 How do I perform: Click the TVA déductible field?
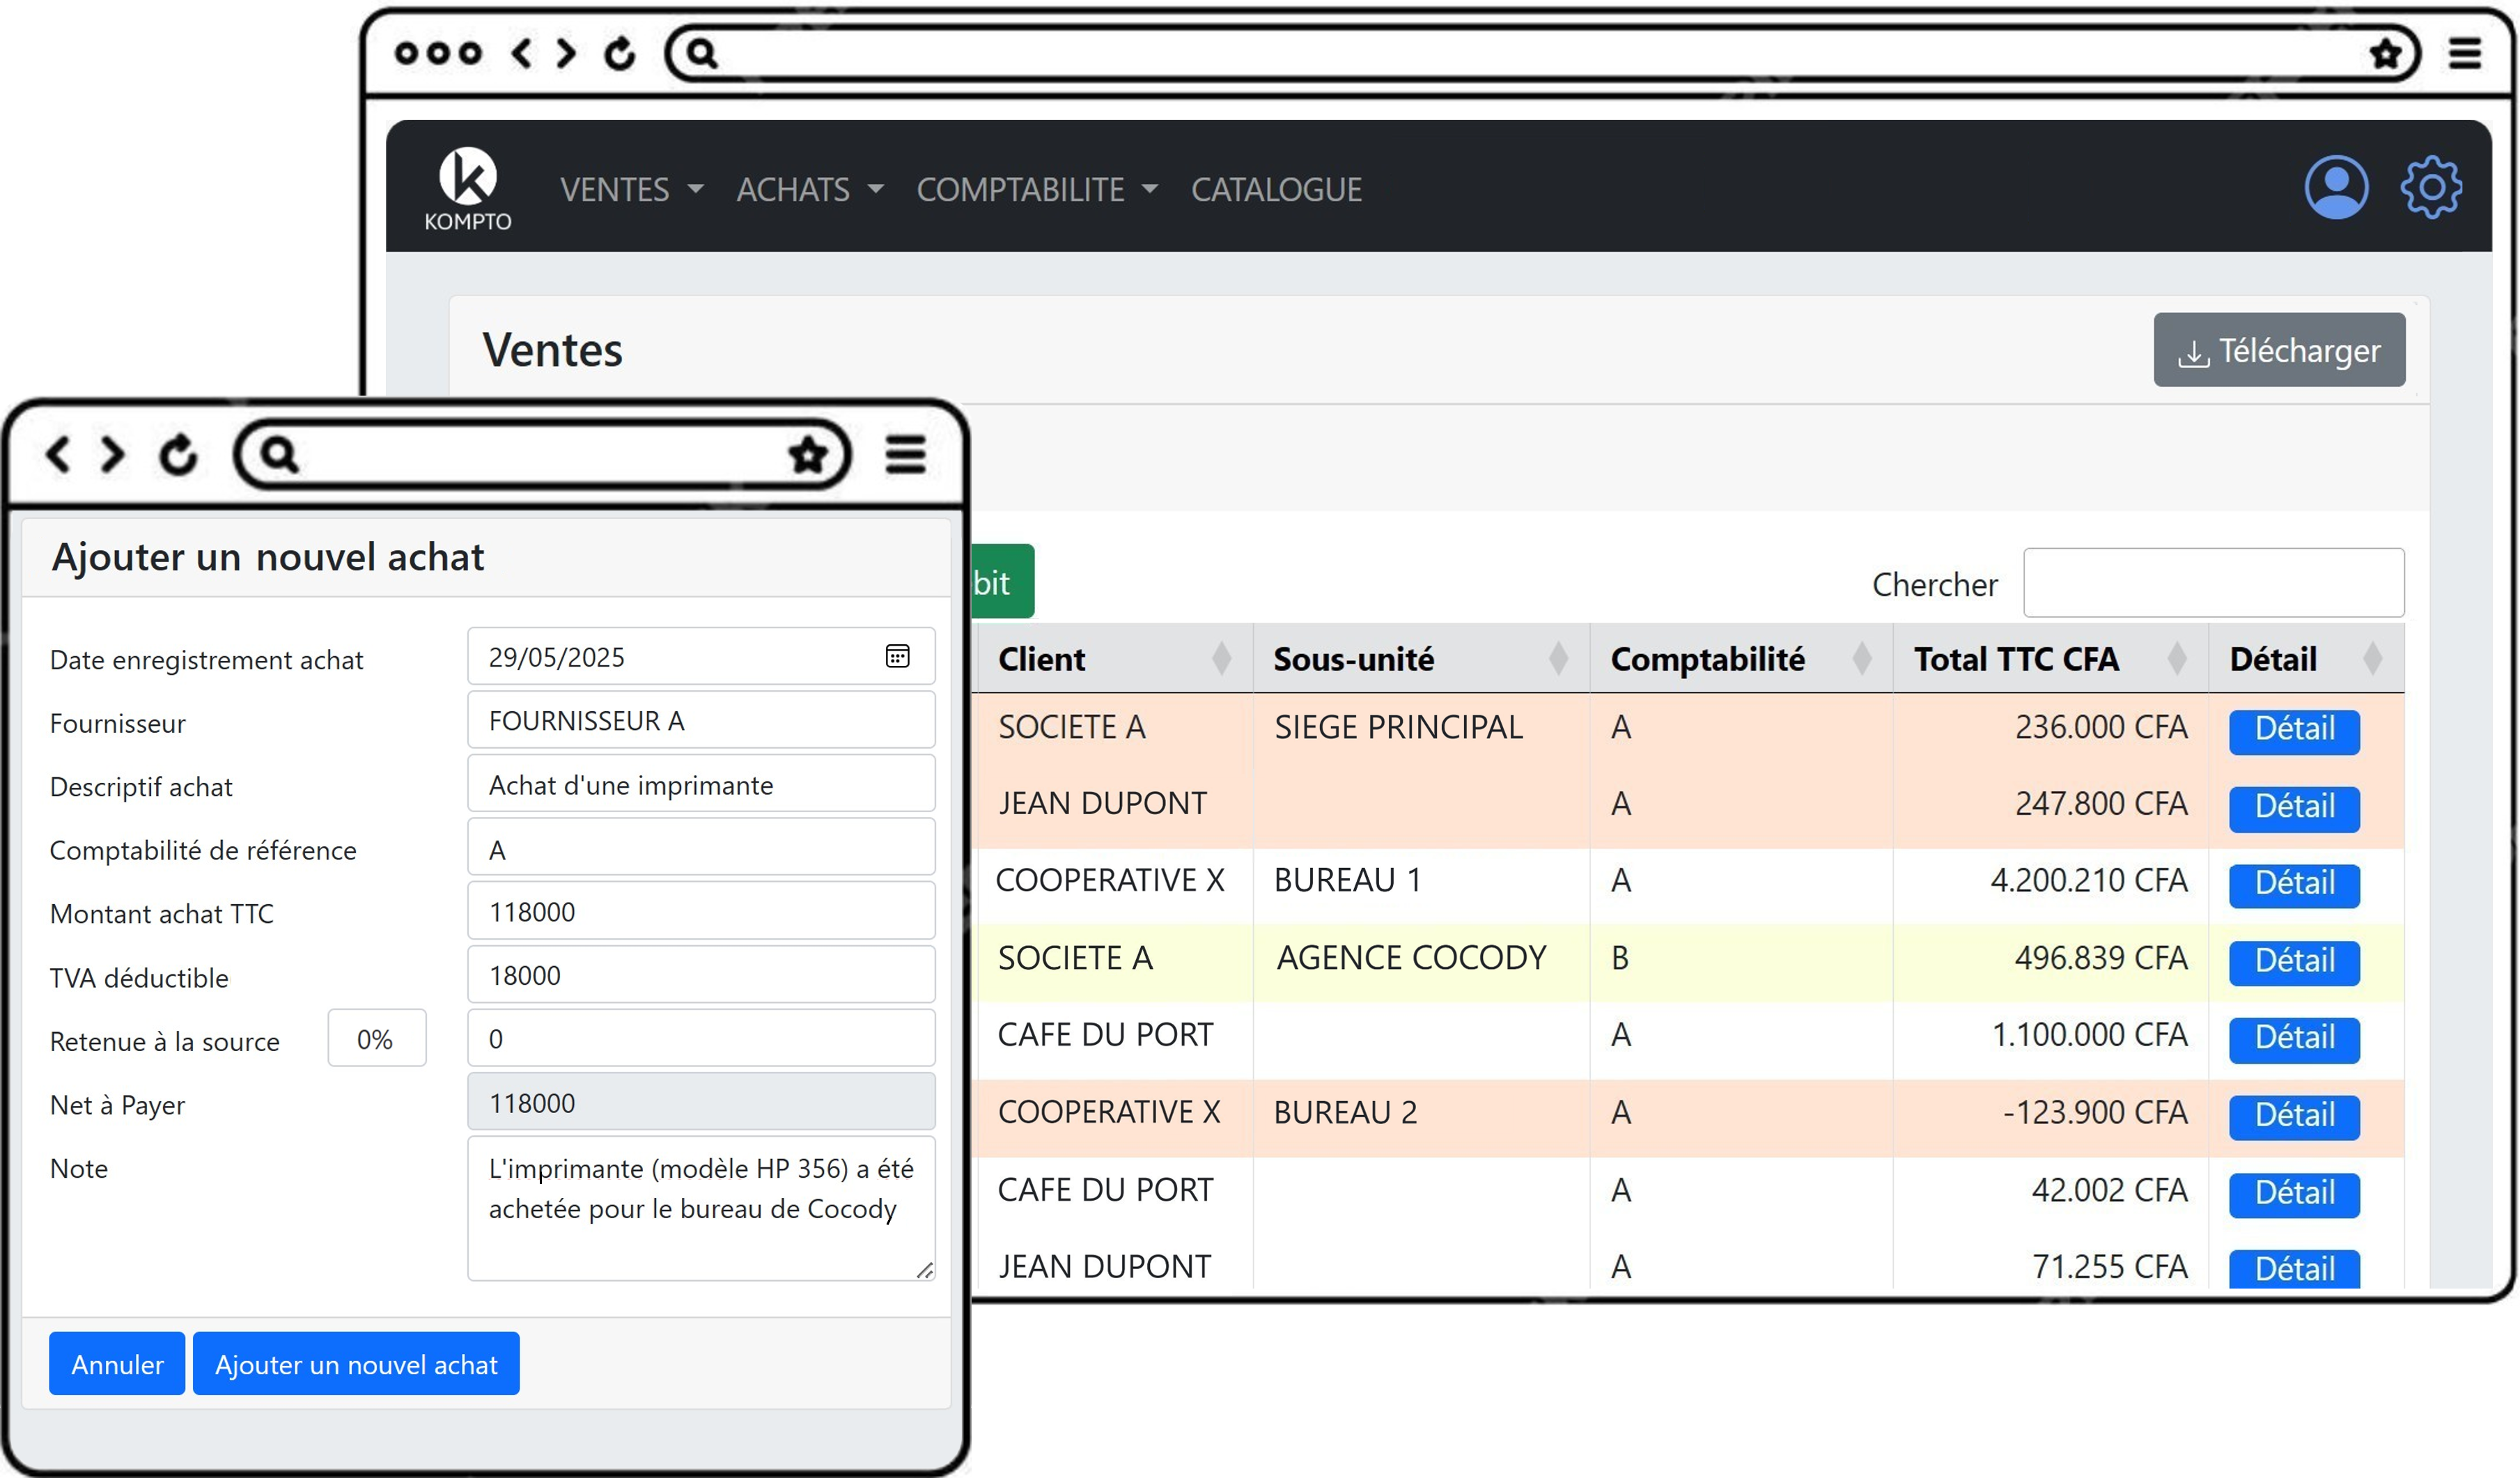coord(701,974)
